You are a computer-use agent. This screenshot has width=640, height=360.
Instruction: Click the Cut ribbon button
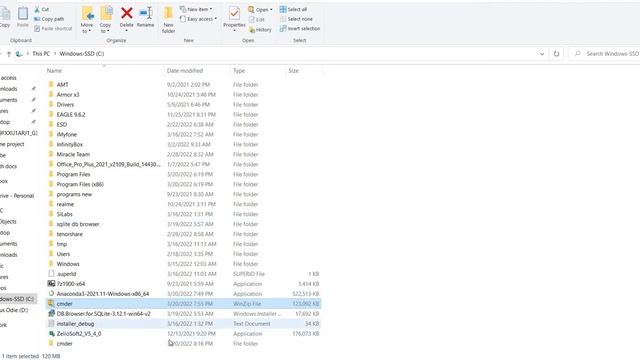[x=42, y=9]
